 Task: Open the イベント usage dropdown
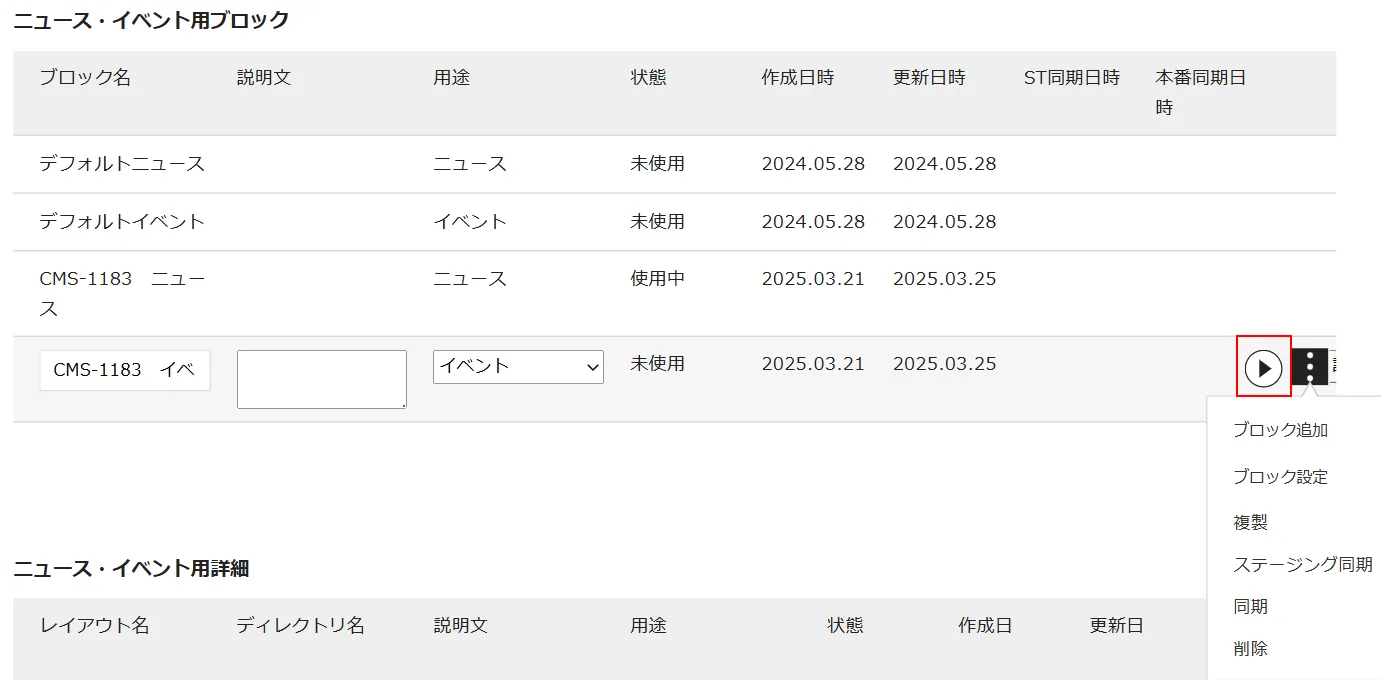pos(518,366)
